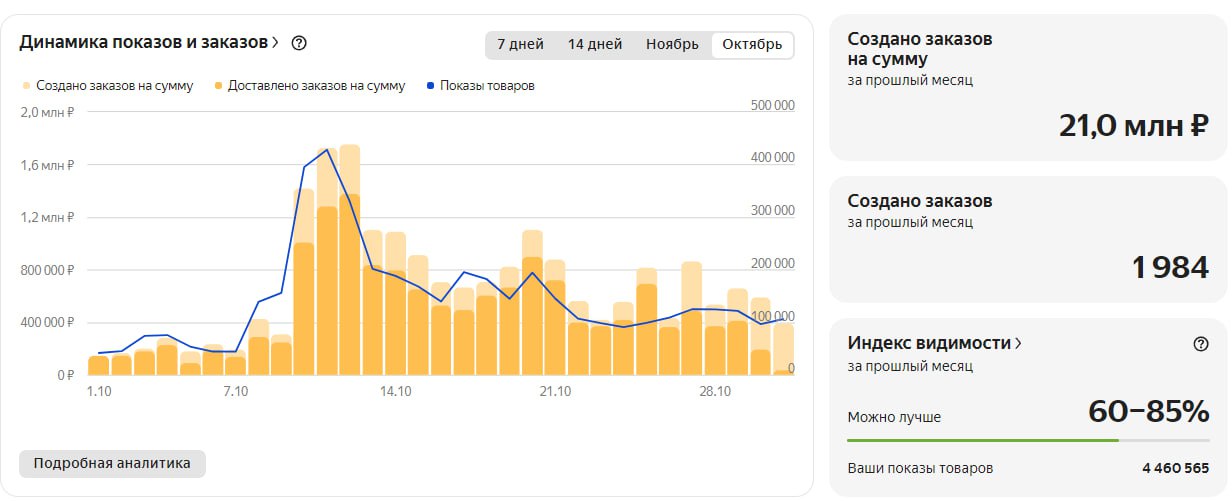
Task: Toggle 'Показы товаров' legend series
Action: click(480, 86)
